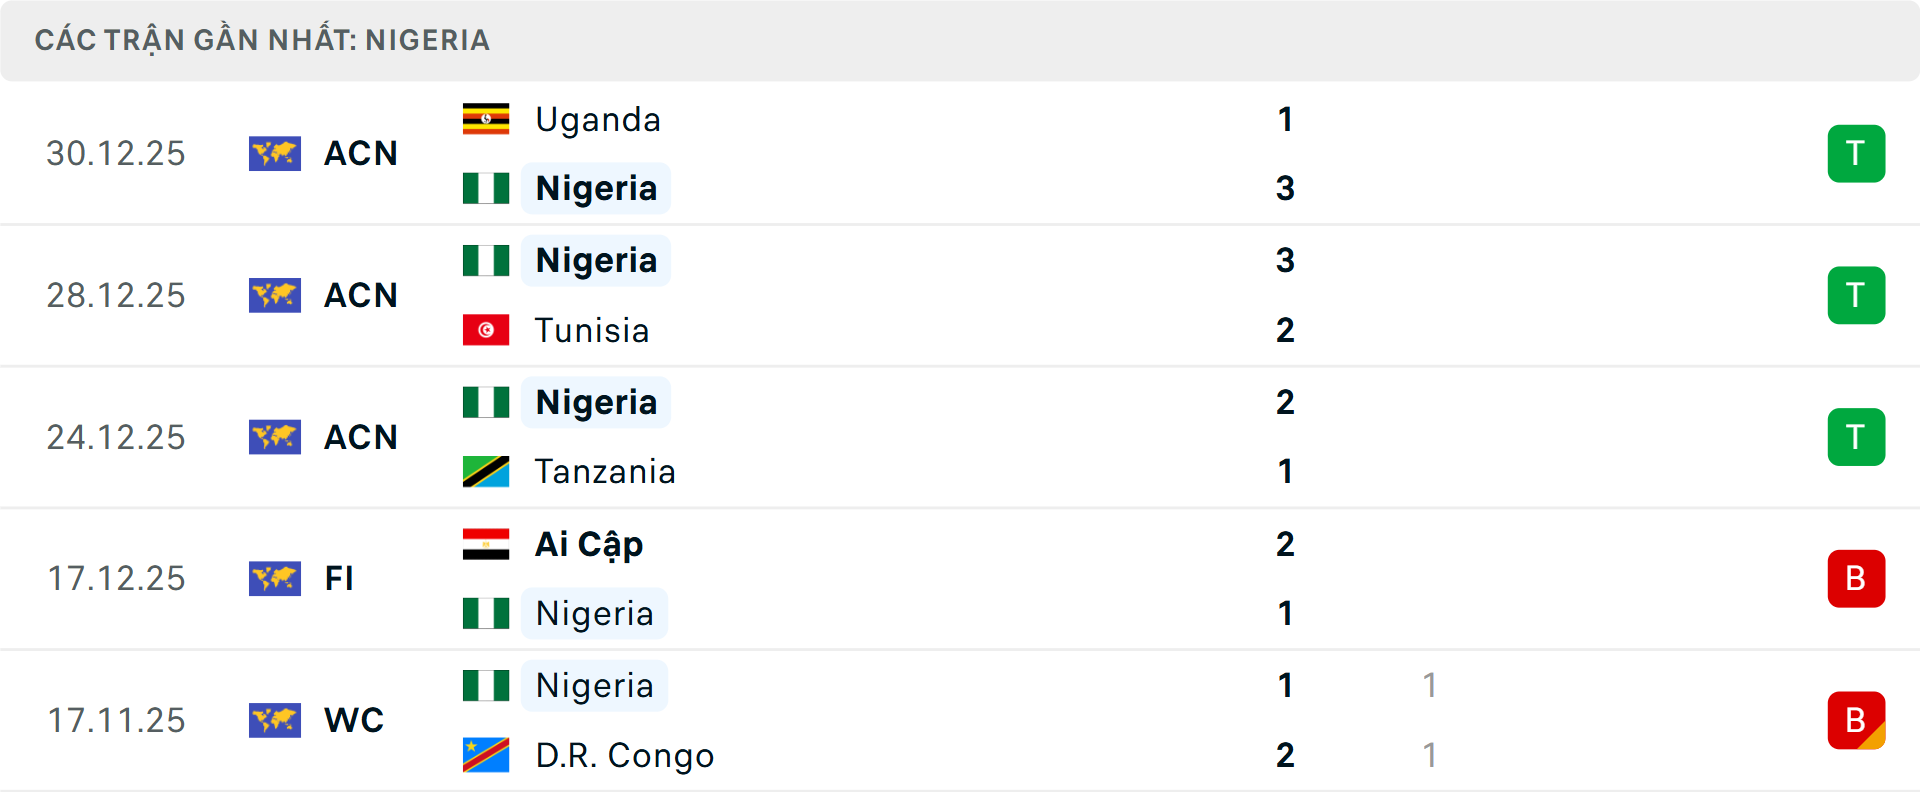
Task: Select the FI competition label
Action: click(x=338, y=579)
